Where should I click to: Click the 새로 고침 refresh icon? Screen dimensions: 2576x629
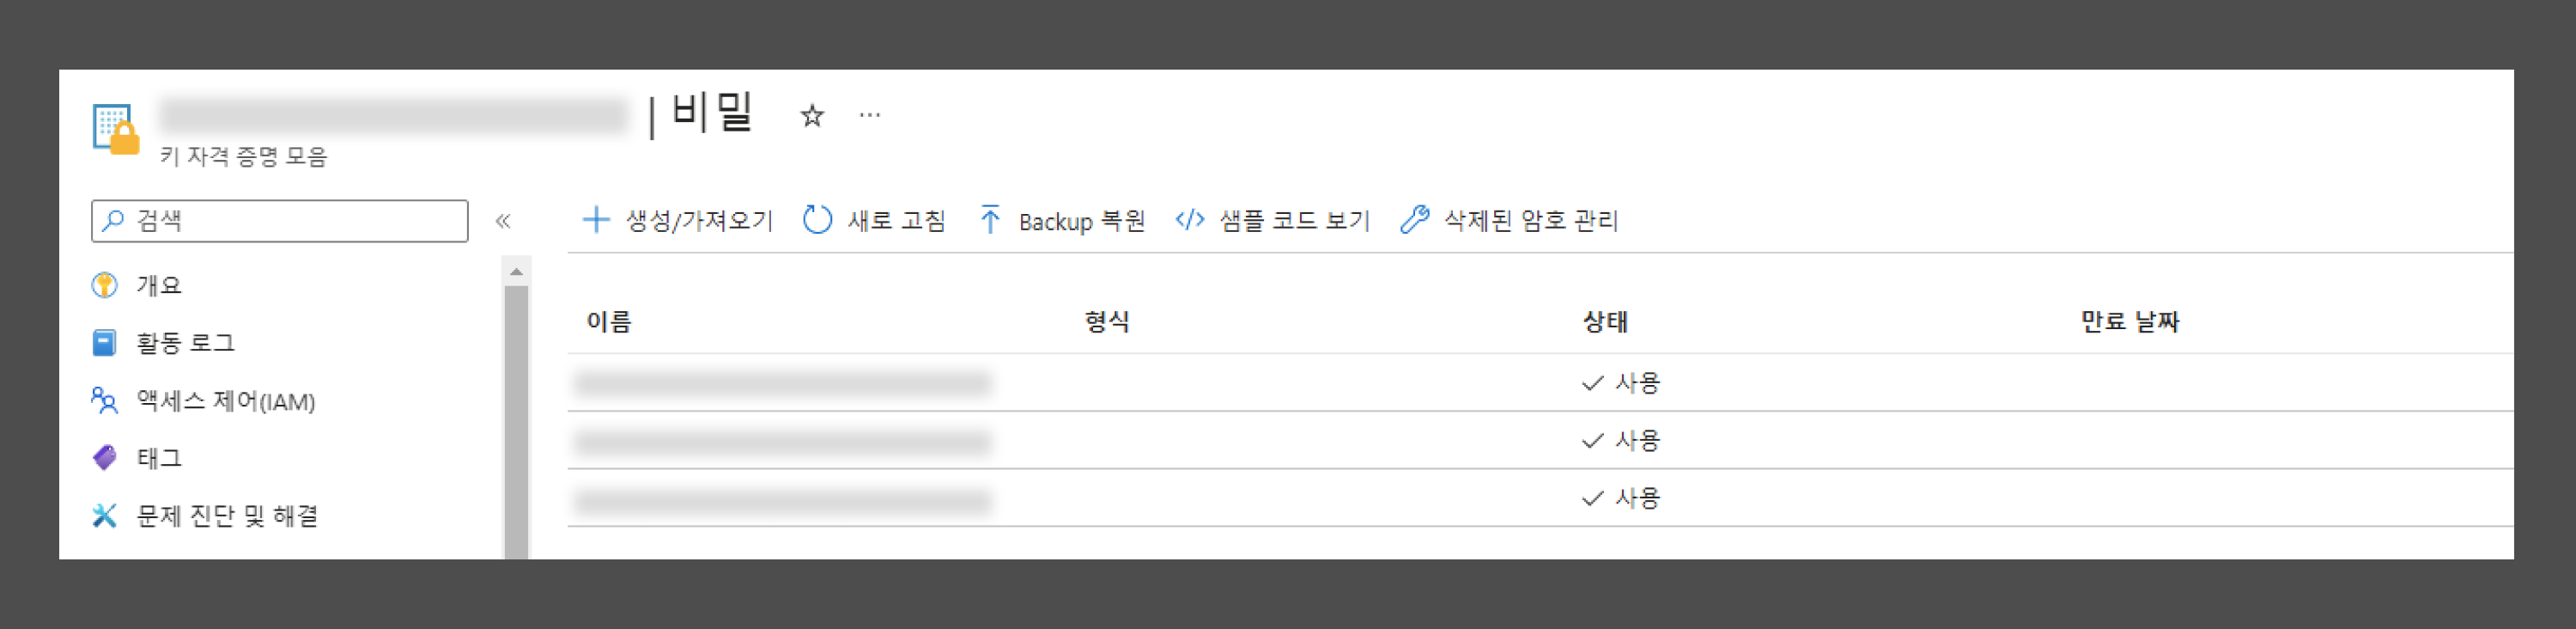(817, 220)
